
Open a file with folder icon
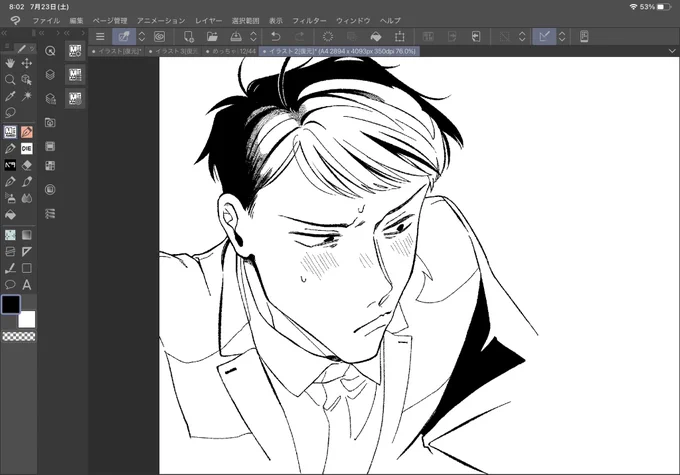212,37
